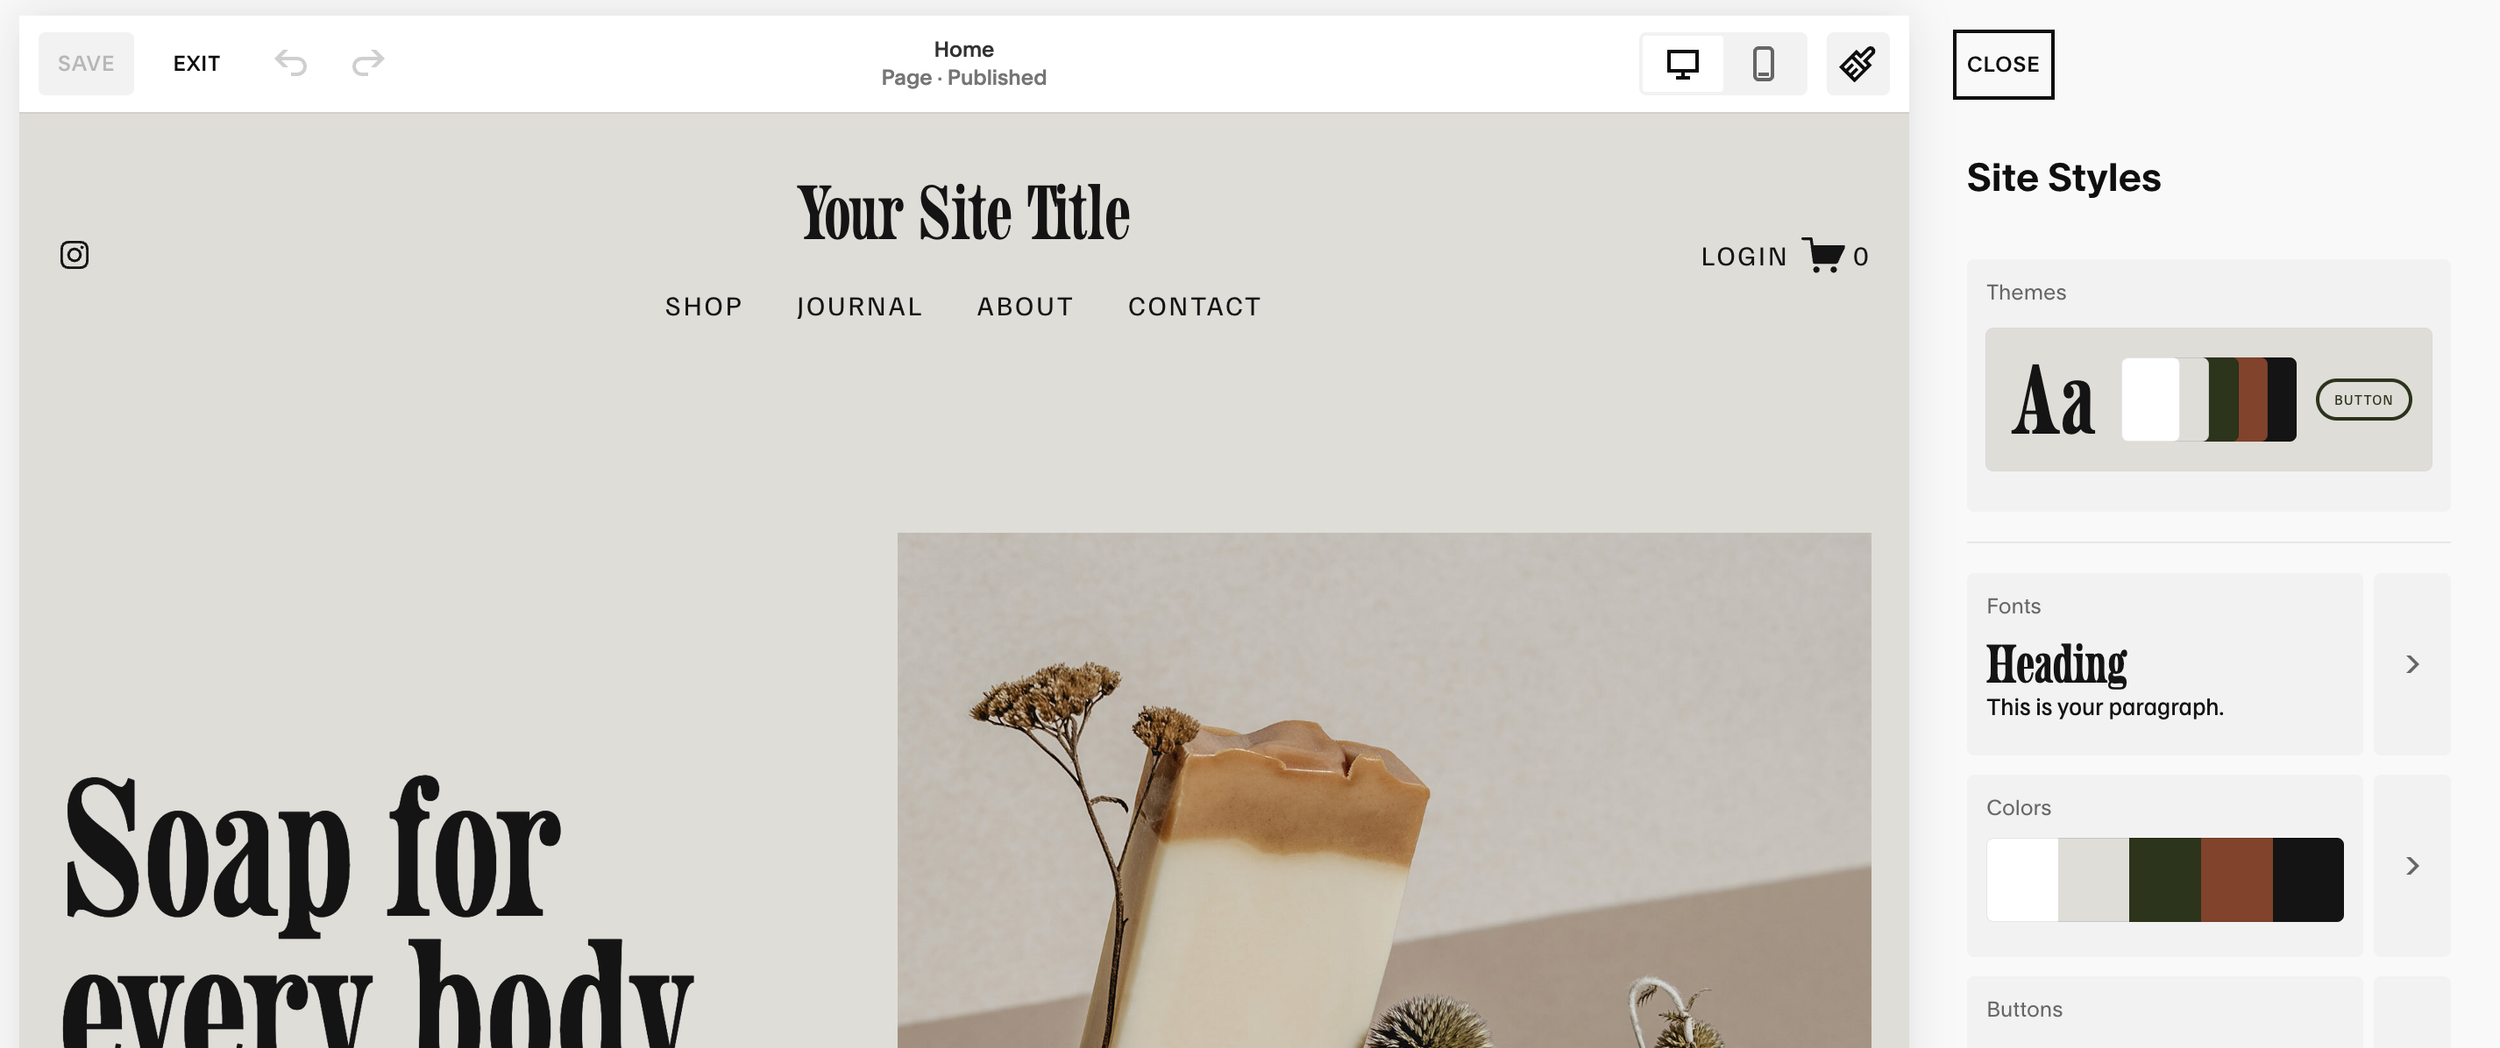The width and height of the screenshot is (2500, 1048).
Task: Click the redo arrow icon
Action: tap(368, 63)
